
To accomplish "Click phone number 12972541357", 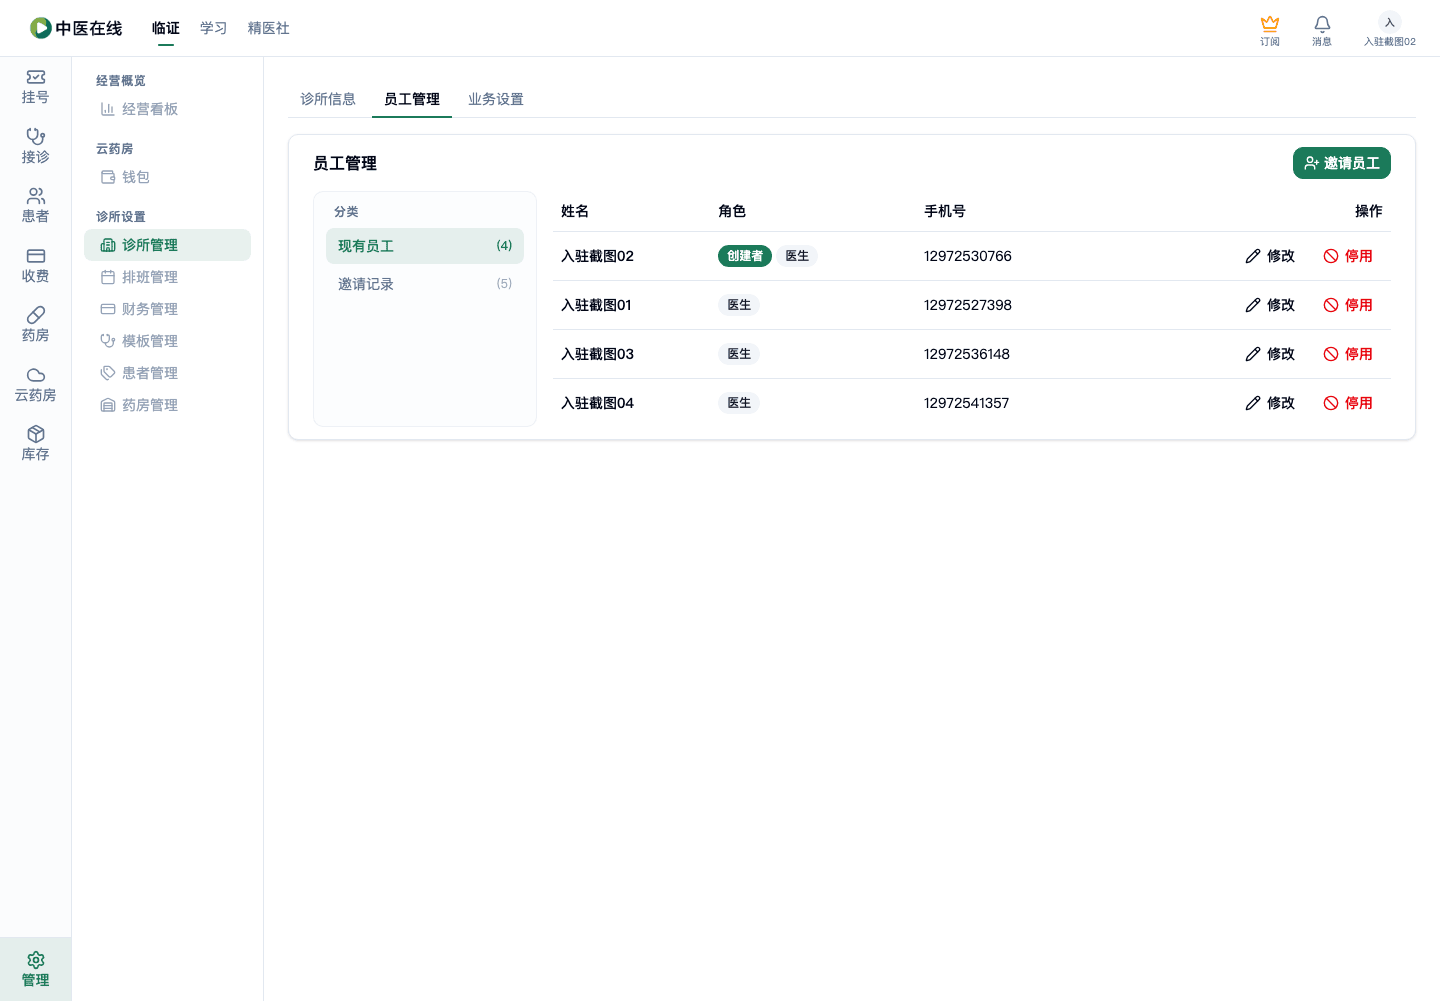I will 967,403.
